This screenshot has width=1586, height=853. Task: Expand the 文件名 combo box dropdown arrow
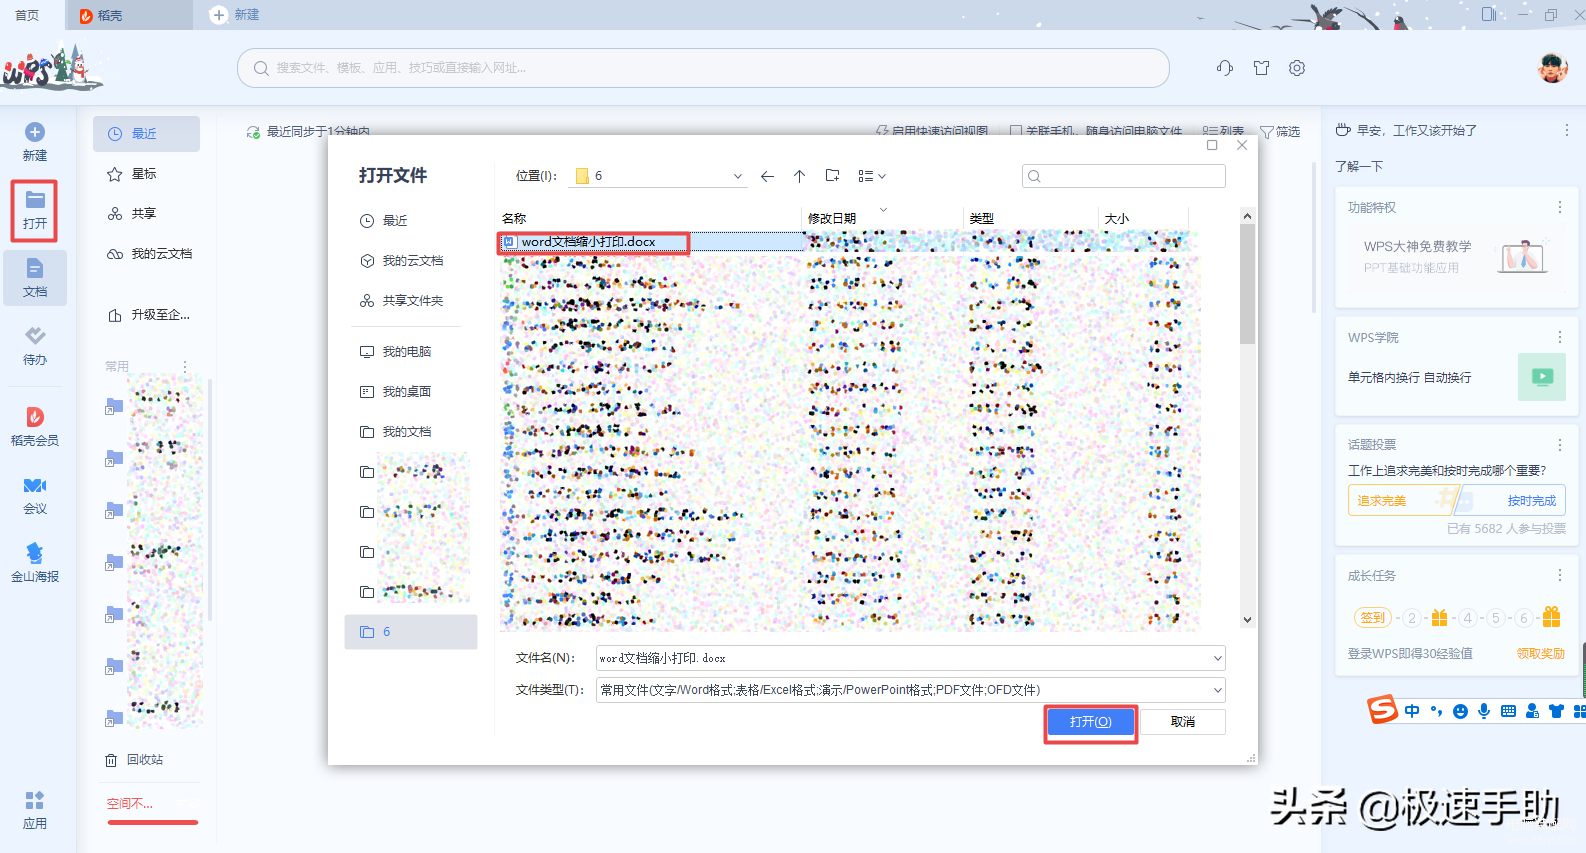(x=1217, y=658)
